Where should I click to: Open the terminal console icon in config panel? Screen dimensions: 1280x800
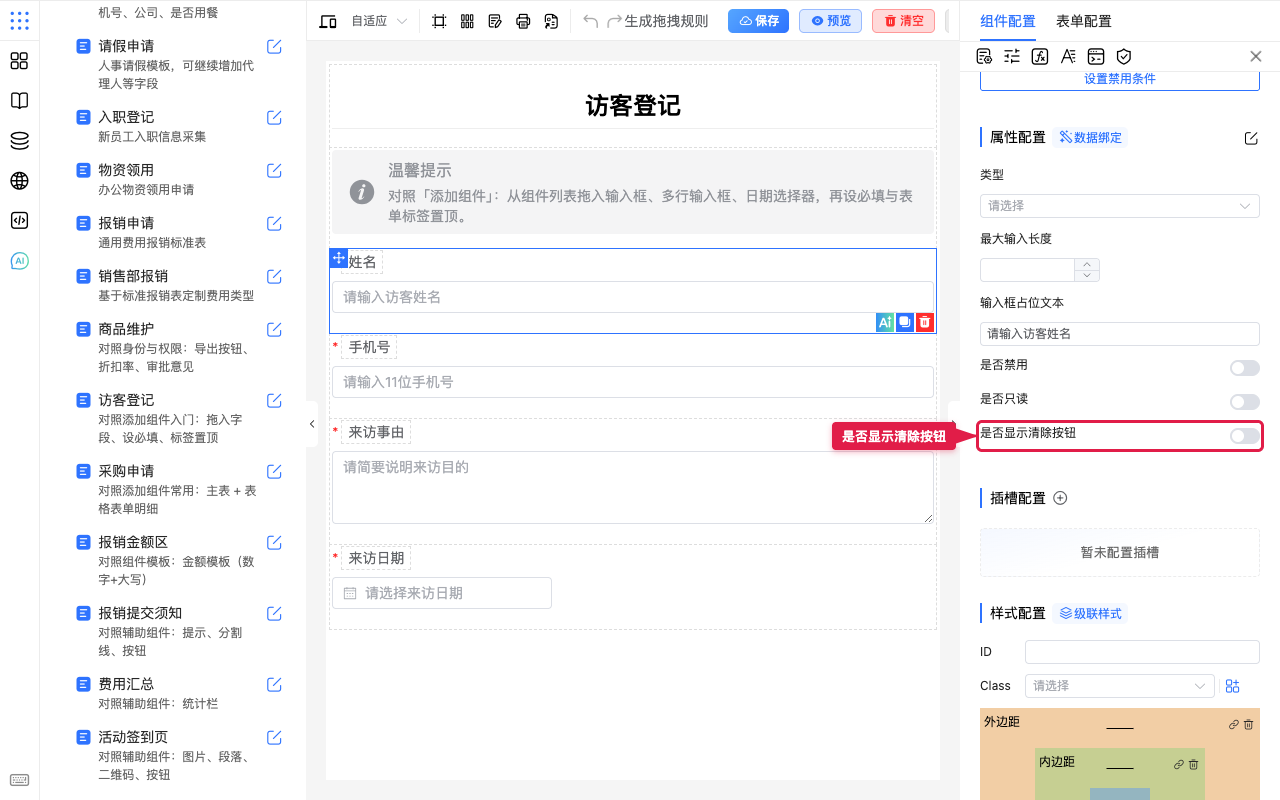[1096, 56]
